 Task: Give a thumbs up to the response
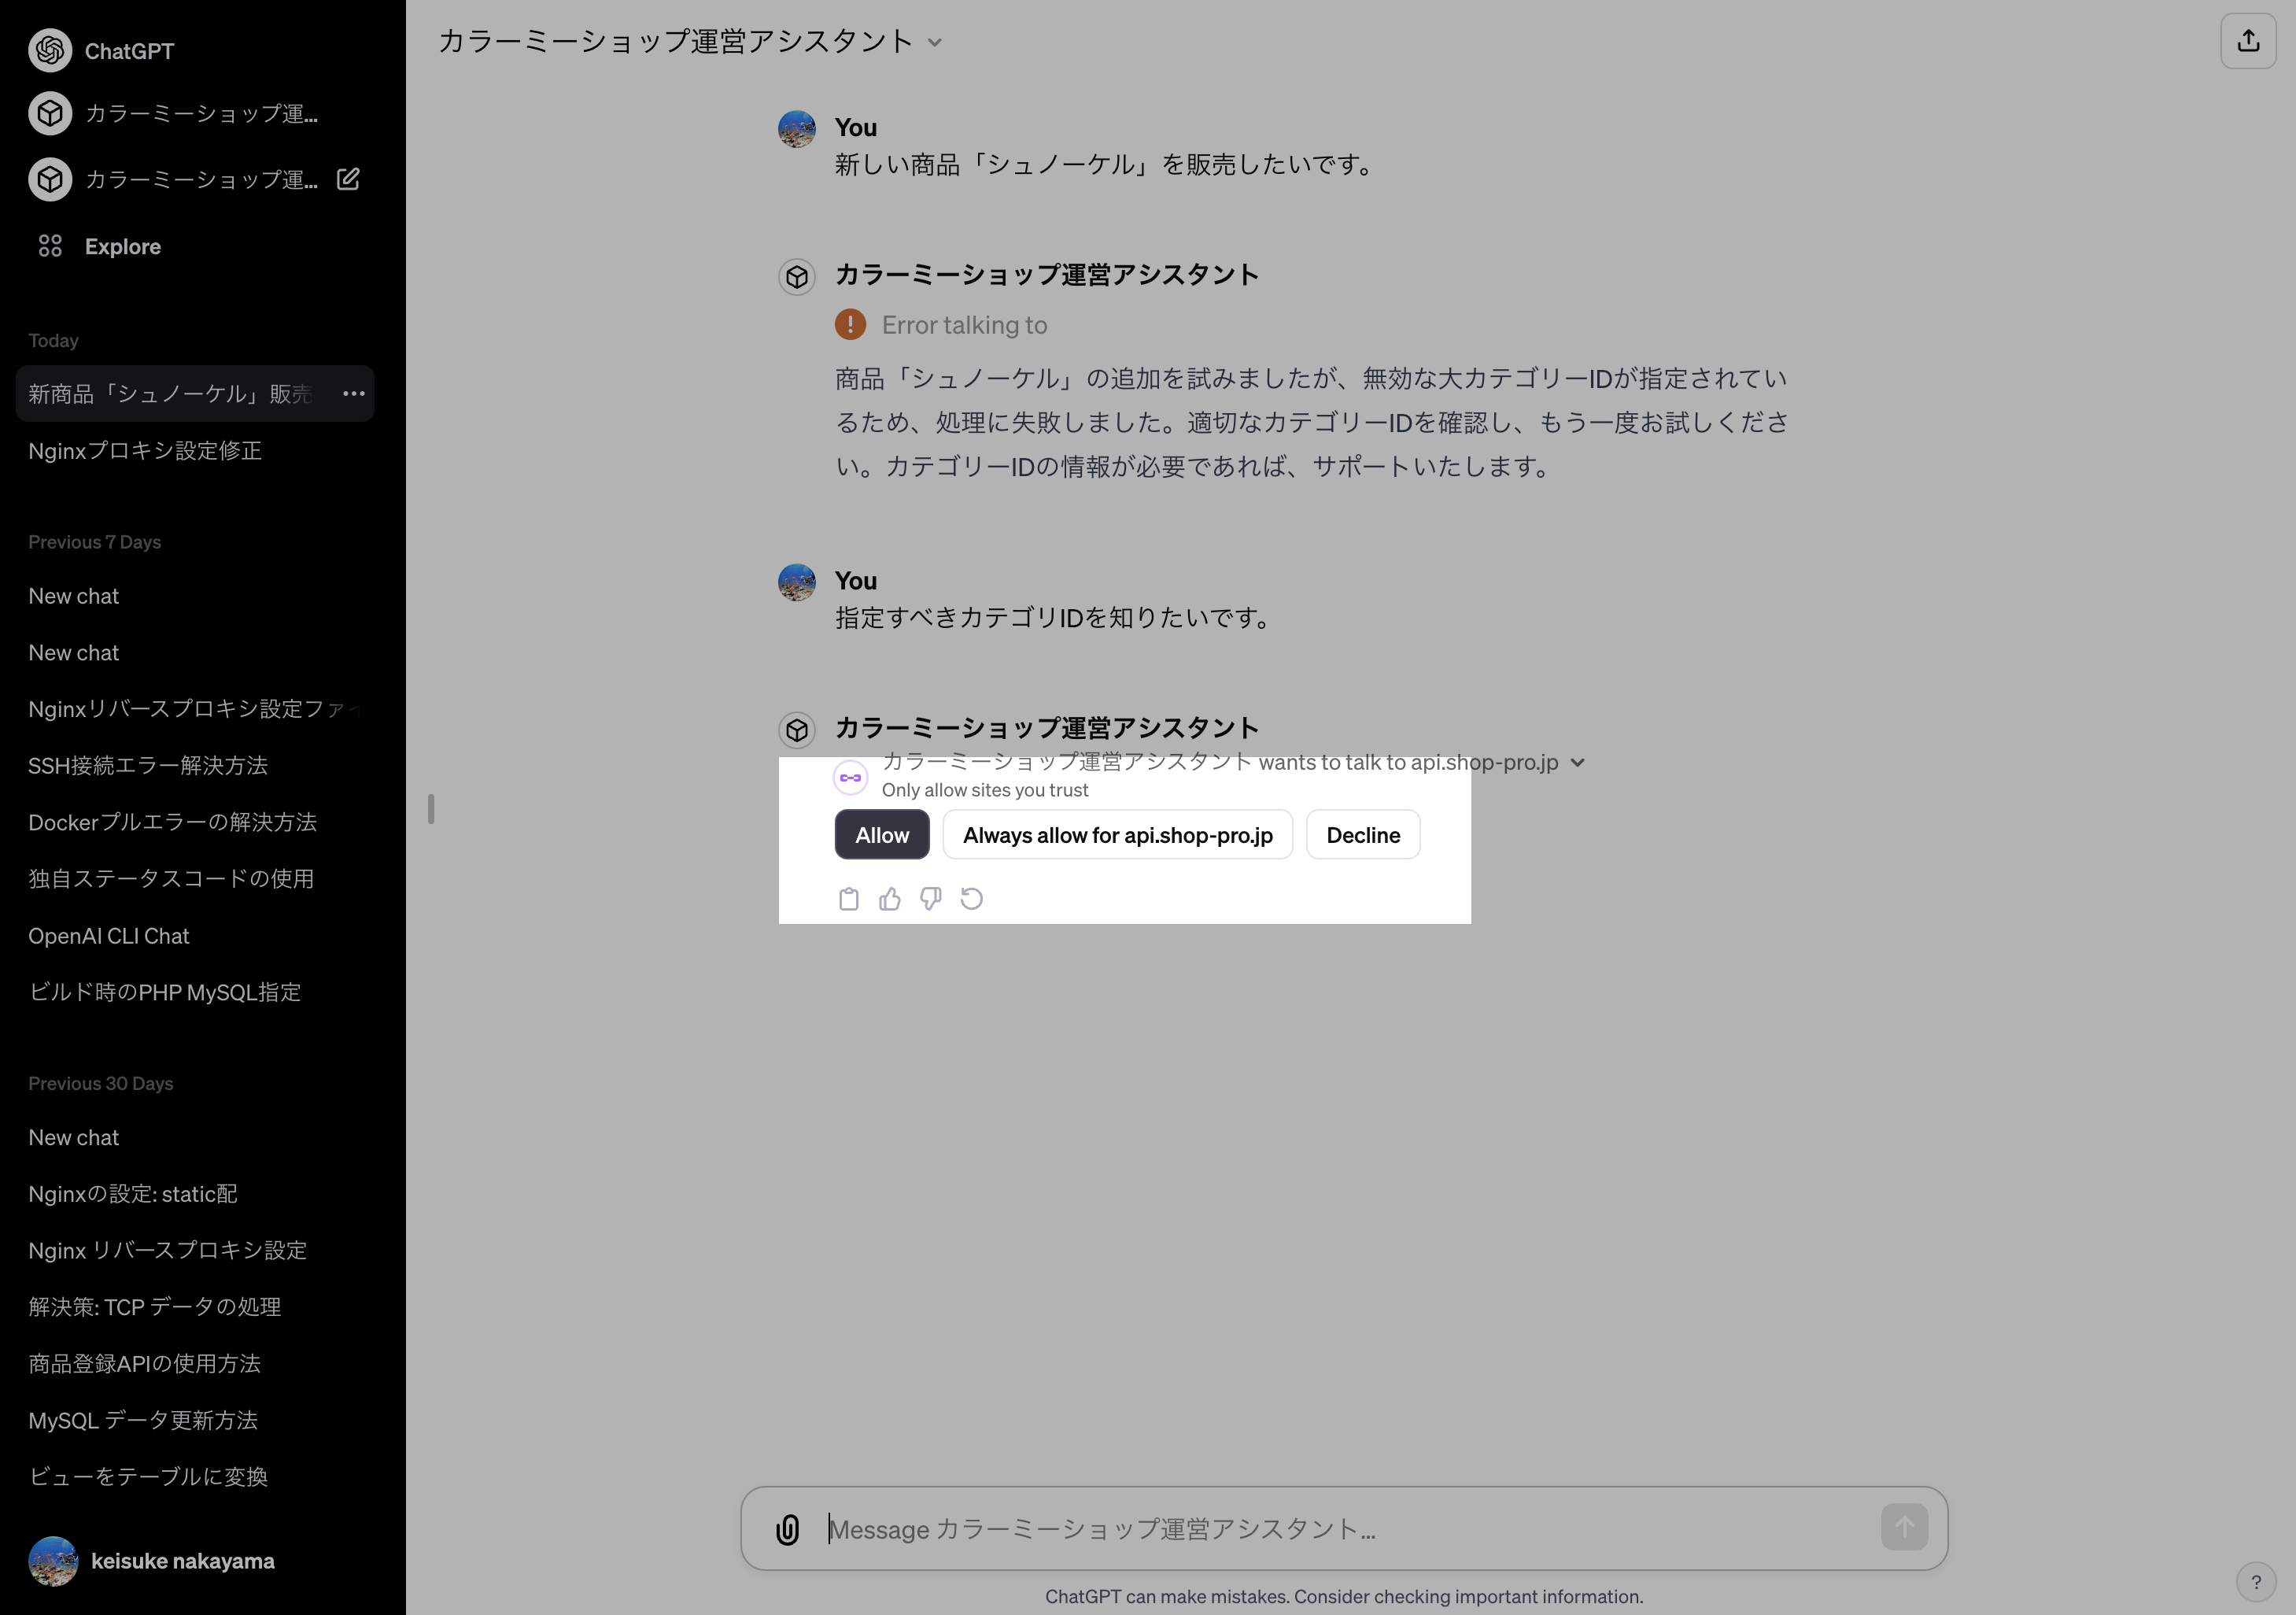890,898
